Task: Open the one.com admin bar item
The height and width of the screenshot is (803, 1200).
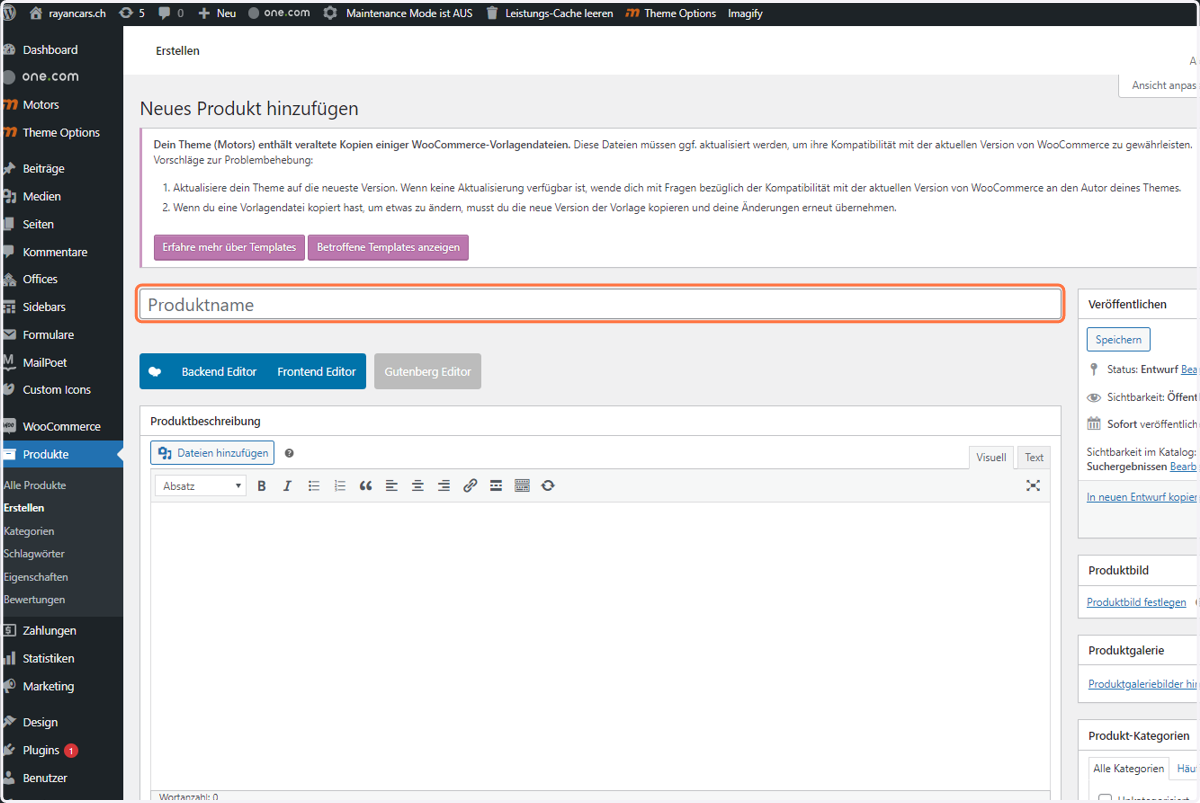Action: tap(280, 14)
